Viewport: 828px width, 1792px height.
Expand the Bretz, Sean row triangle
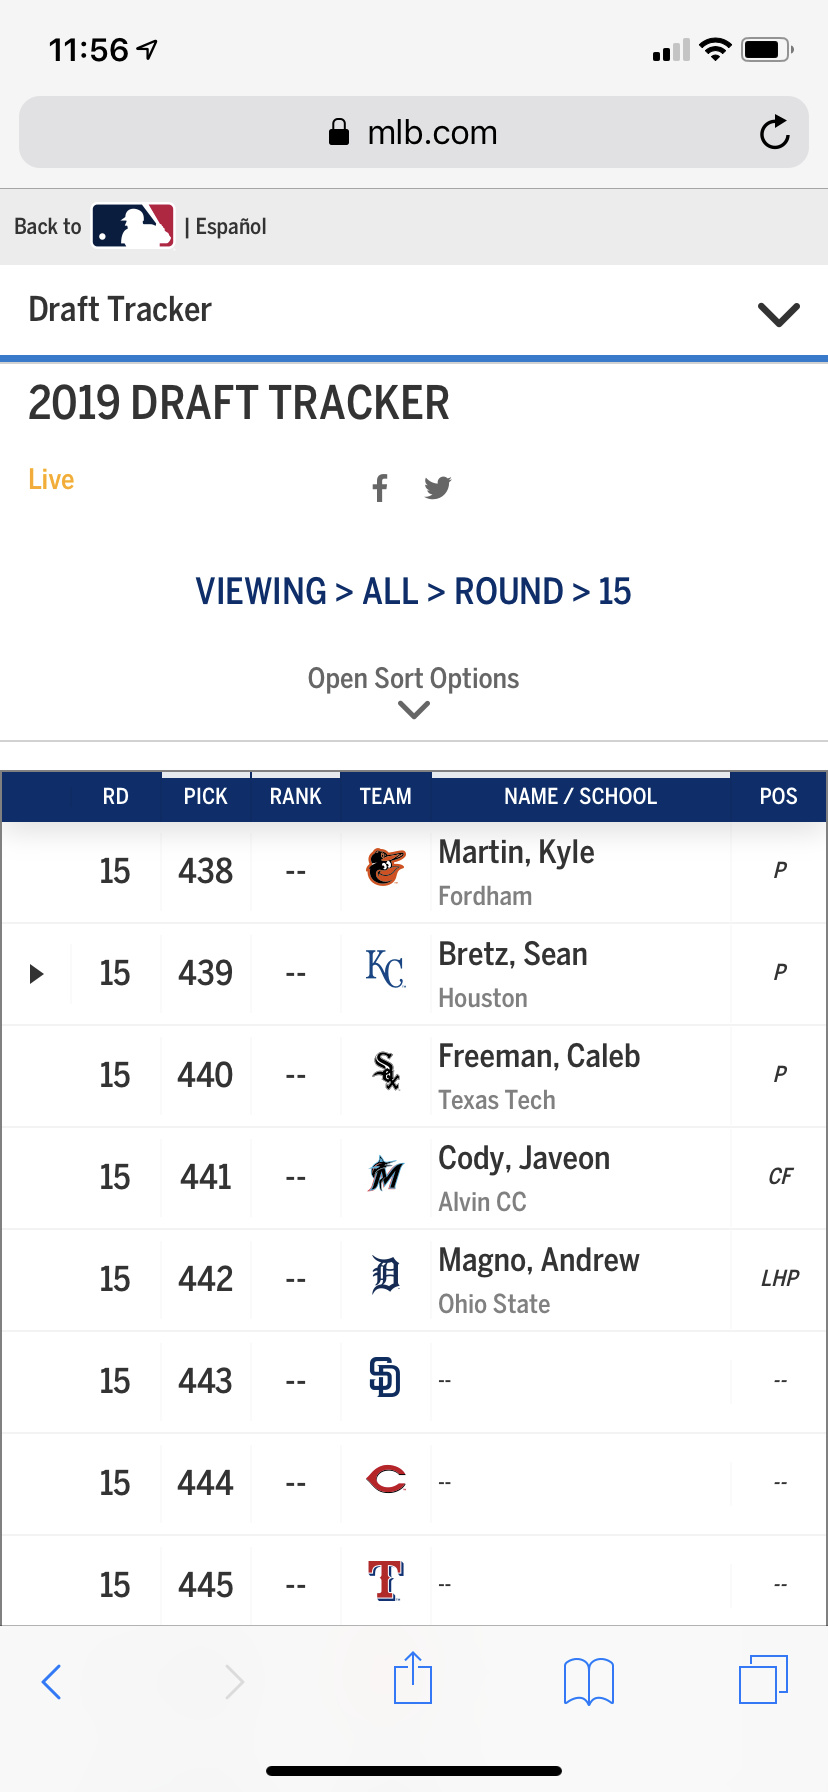[36, 973]
